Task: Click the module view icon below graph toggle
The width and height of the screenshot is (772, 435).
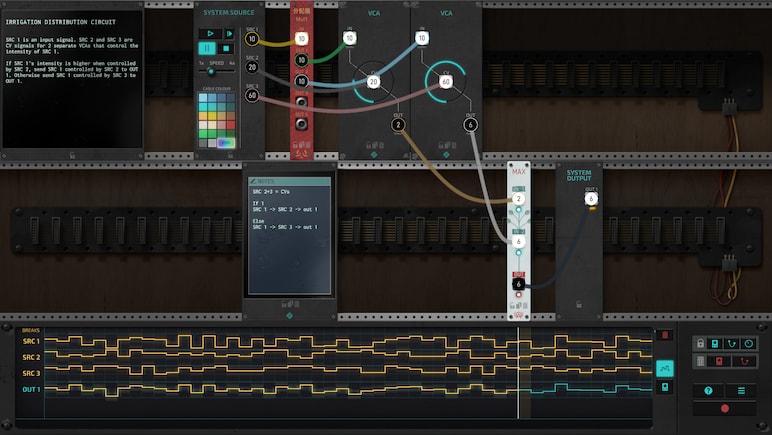Action: (665, 387)
